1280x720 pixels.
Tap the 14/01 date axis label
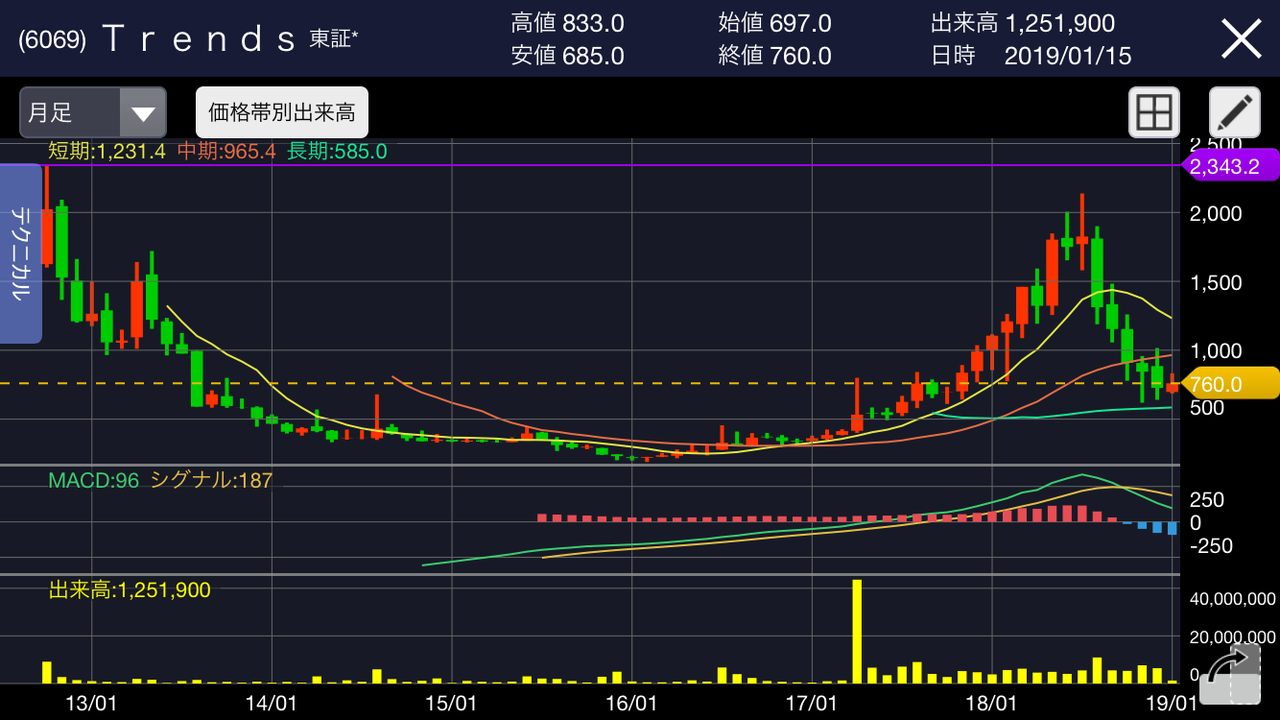pos(272,703)
